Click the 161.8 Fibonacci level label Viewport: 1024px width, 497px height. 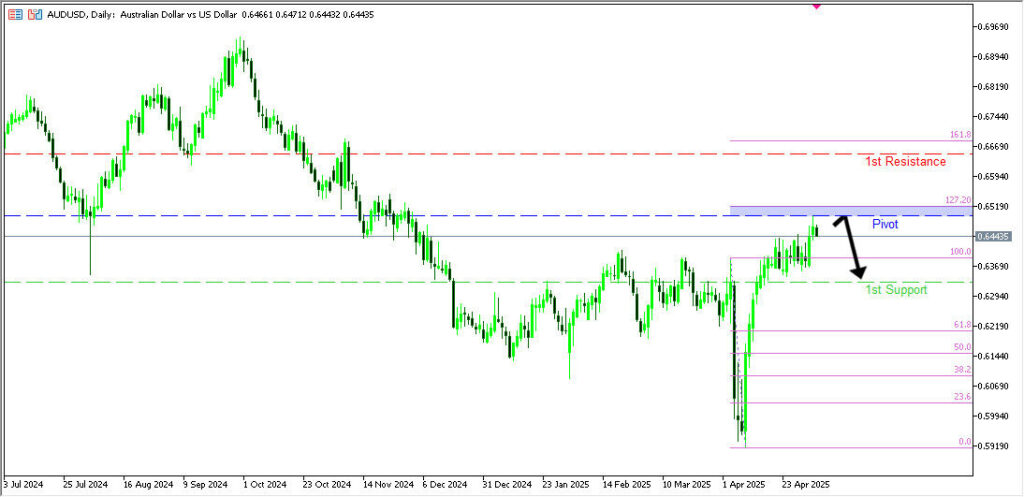click(959, 134)
